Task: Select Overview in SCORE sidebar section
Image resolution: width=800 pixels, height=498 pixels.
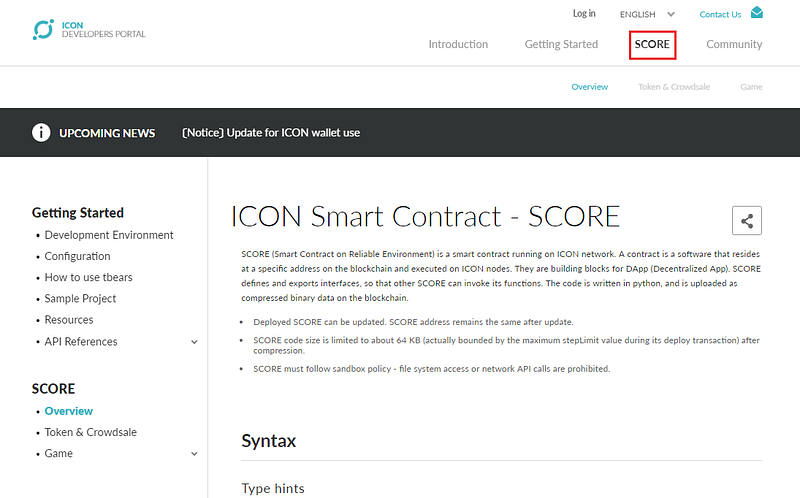Action: [68, 411]
